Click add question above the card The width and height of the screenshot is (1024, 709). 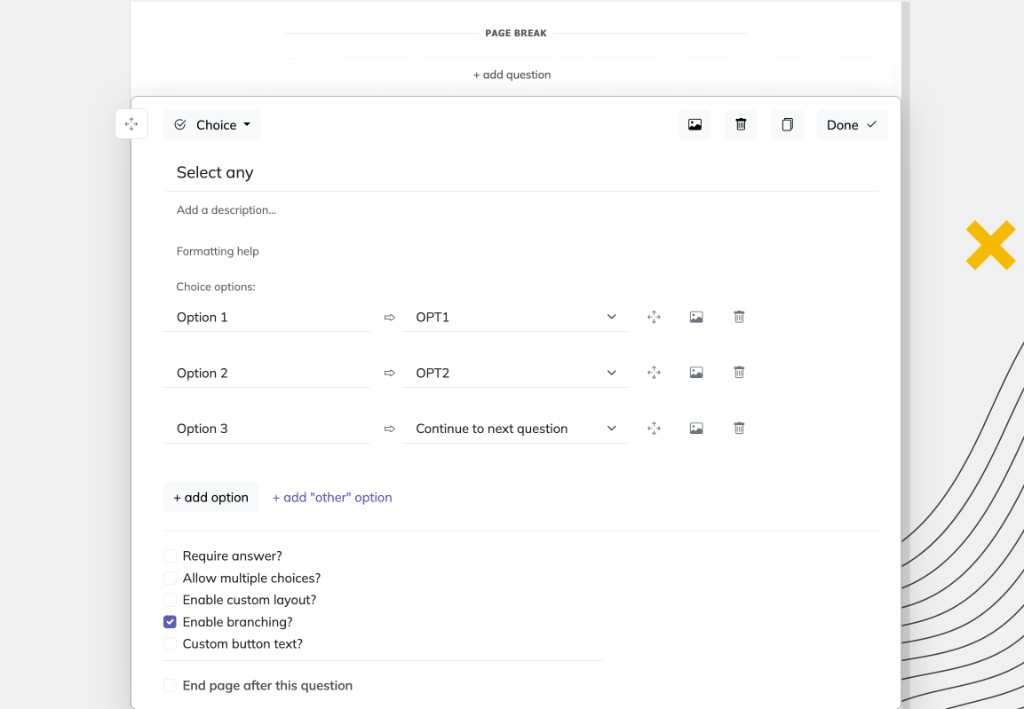(512, 74)
